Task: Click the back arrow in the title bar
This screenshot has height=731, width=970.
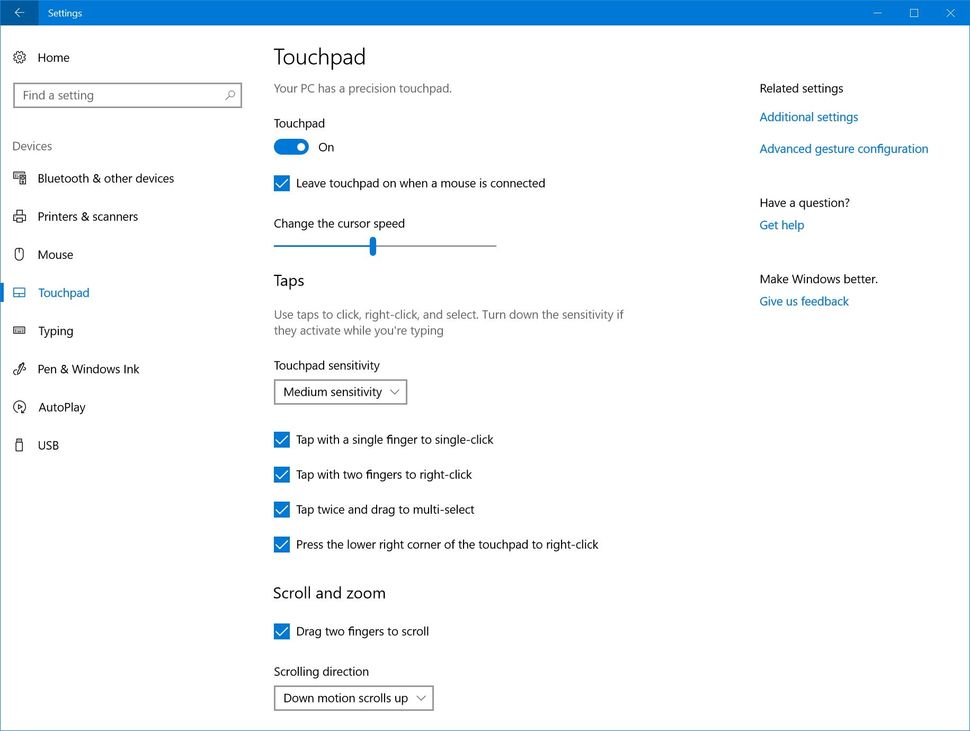Action: (19, 13)
